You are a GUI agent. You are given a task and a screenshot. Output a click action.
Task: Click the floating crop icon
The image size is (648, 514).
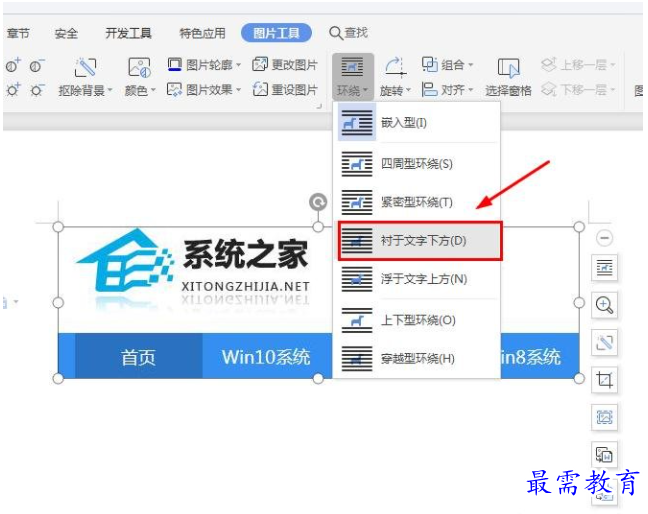click(604, 380)
